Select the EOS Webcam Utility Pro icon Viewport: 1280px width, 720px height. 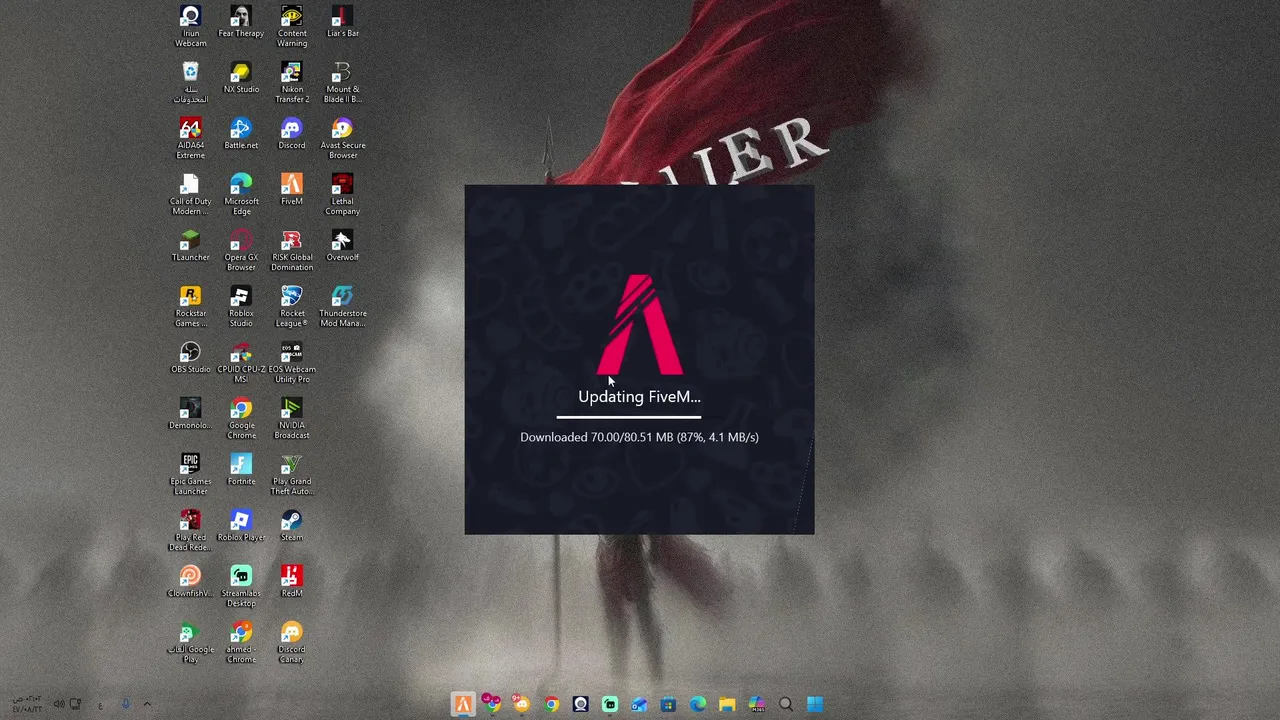tap(292, 362)
